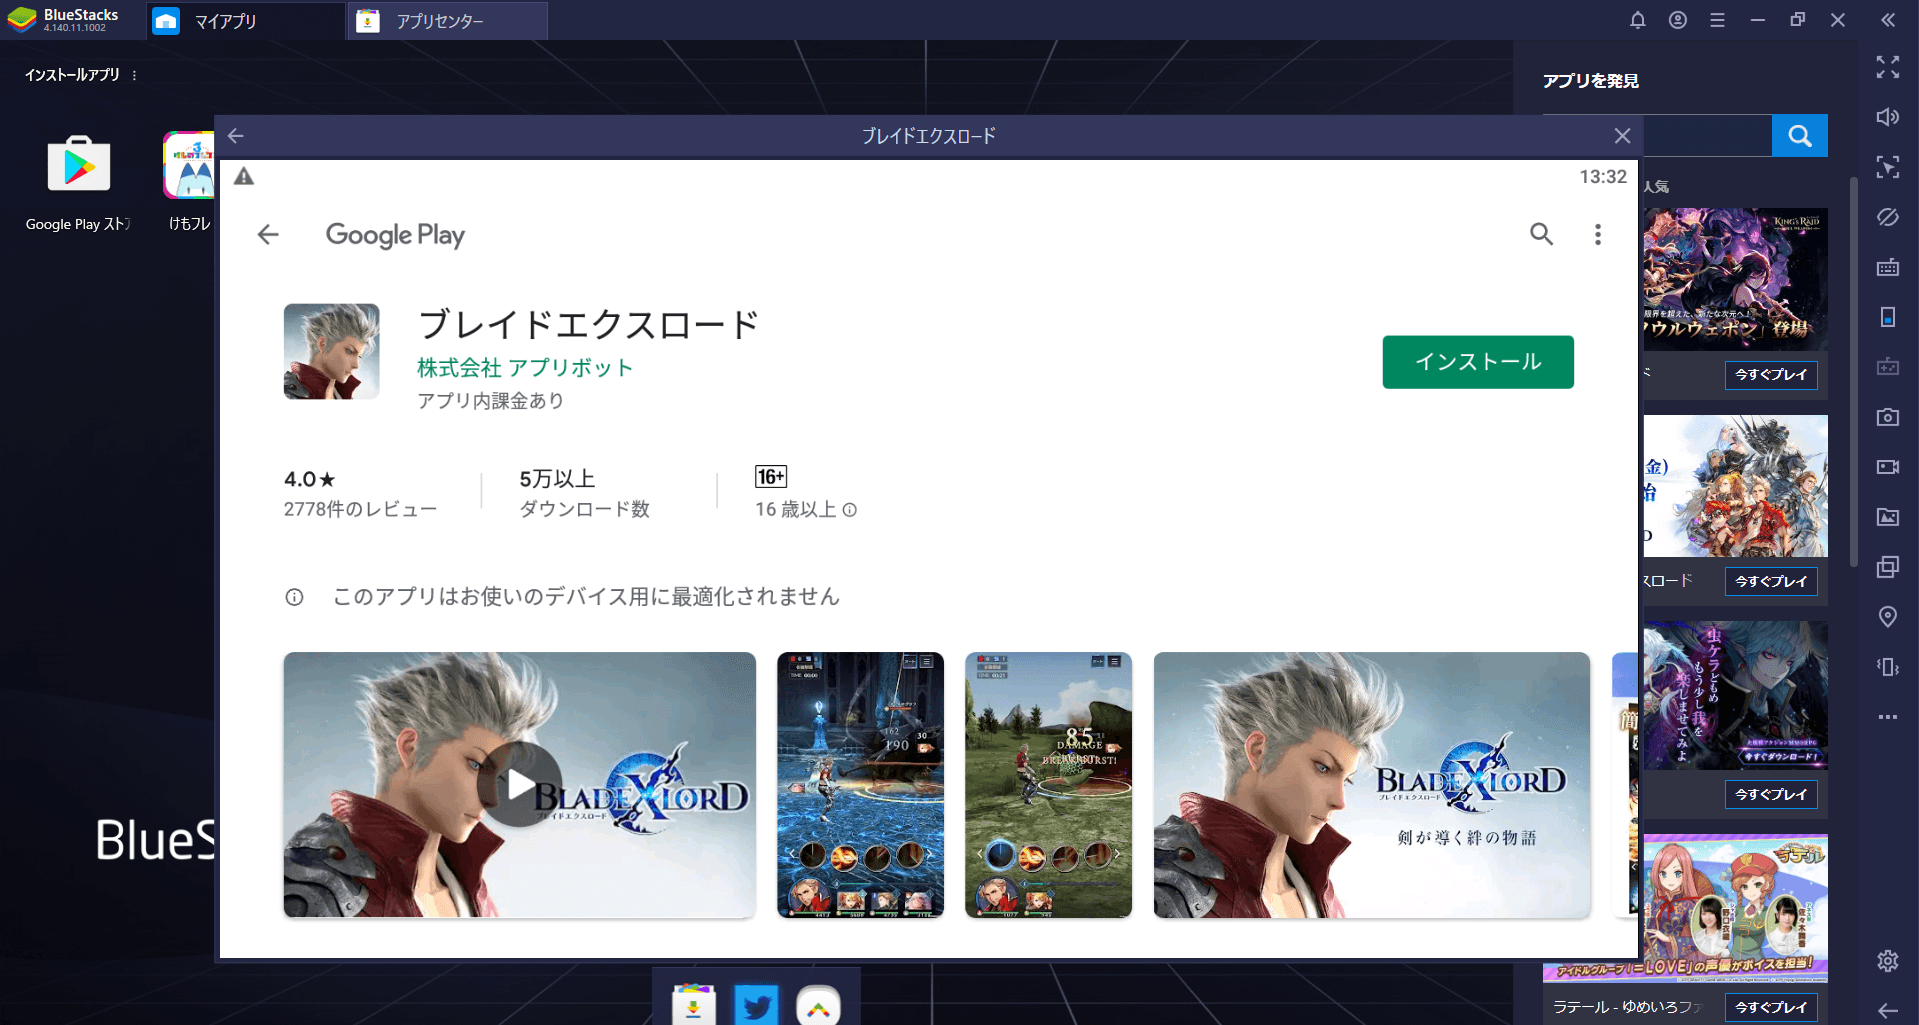Screen dimensions: 1919x1025
Task: Click the lock cursor icon in sidebar
Action: (x=1888, y=167)
